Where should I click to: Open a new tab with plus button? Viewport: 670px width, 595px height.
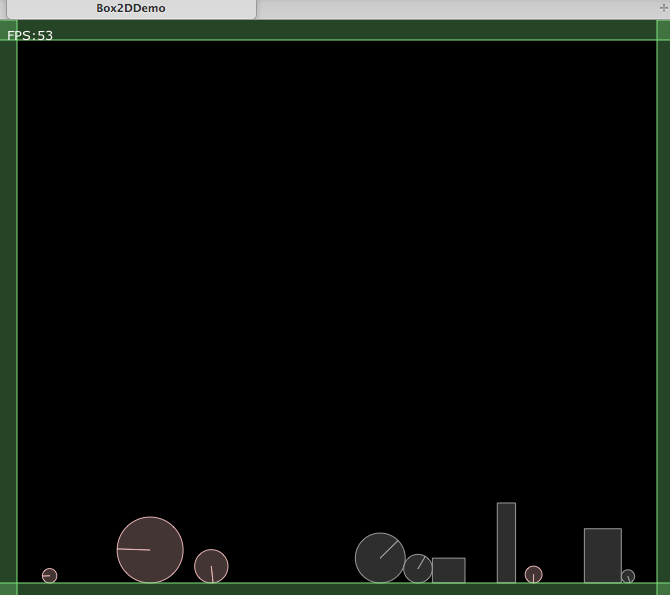[x=663, y=8]
